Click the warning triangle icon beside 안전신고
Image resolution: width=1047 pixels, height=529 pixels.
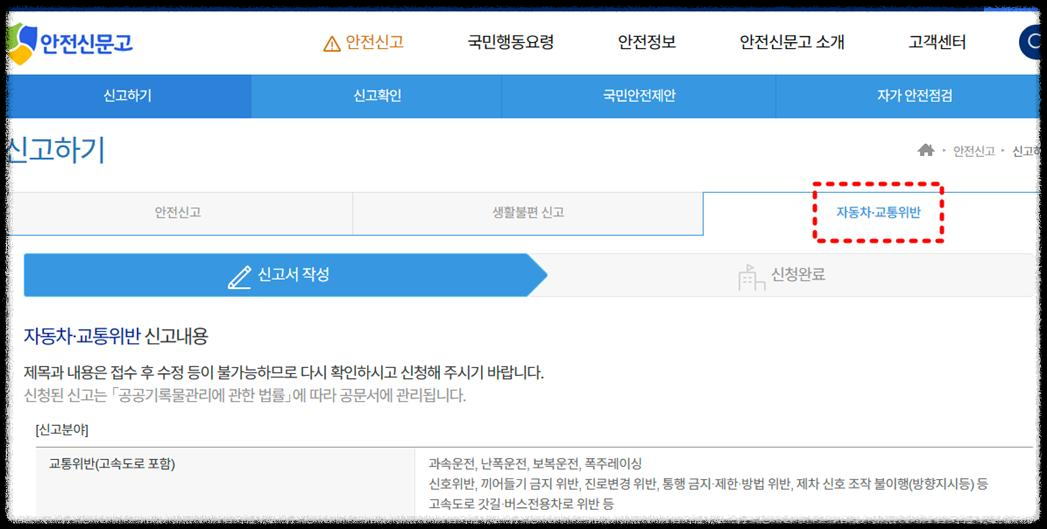332,43
